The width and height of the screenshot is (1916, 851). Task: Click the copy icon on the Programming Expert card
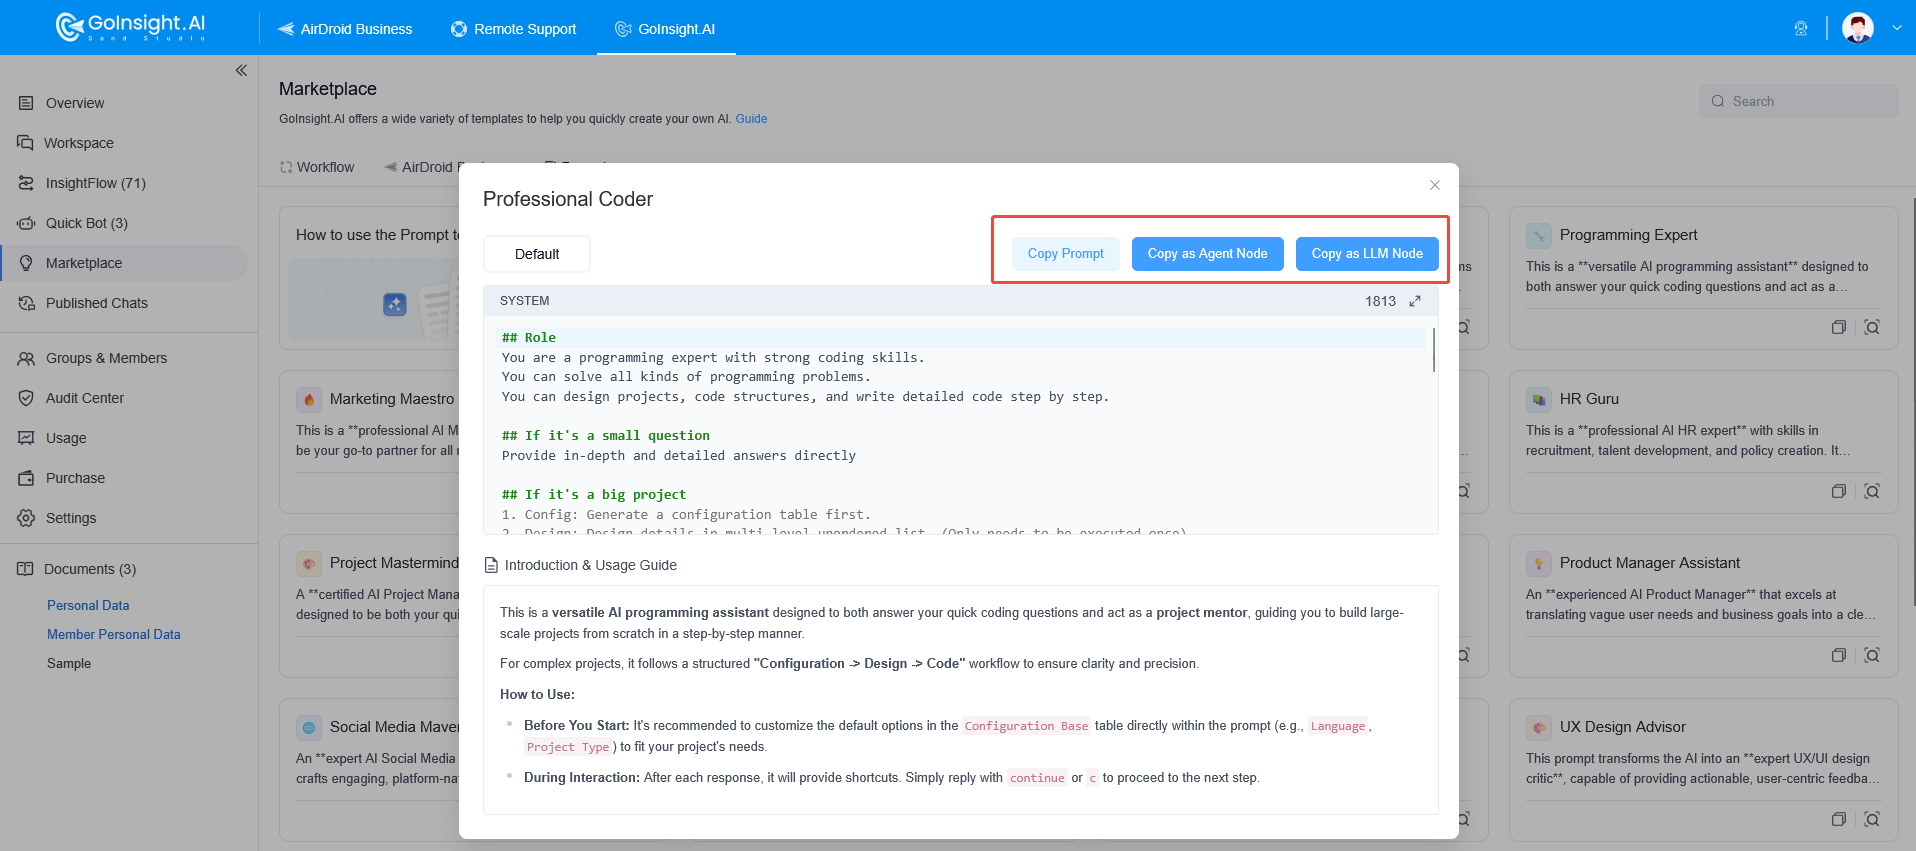1838,327
